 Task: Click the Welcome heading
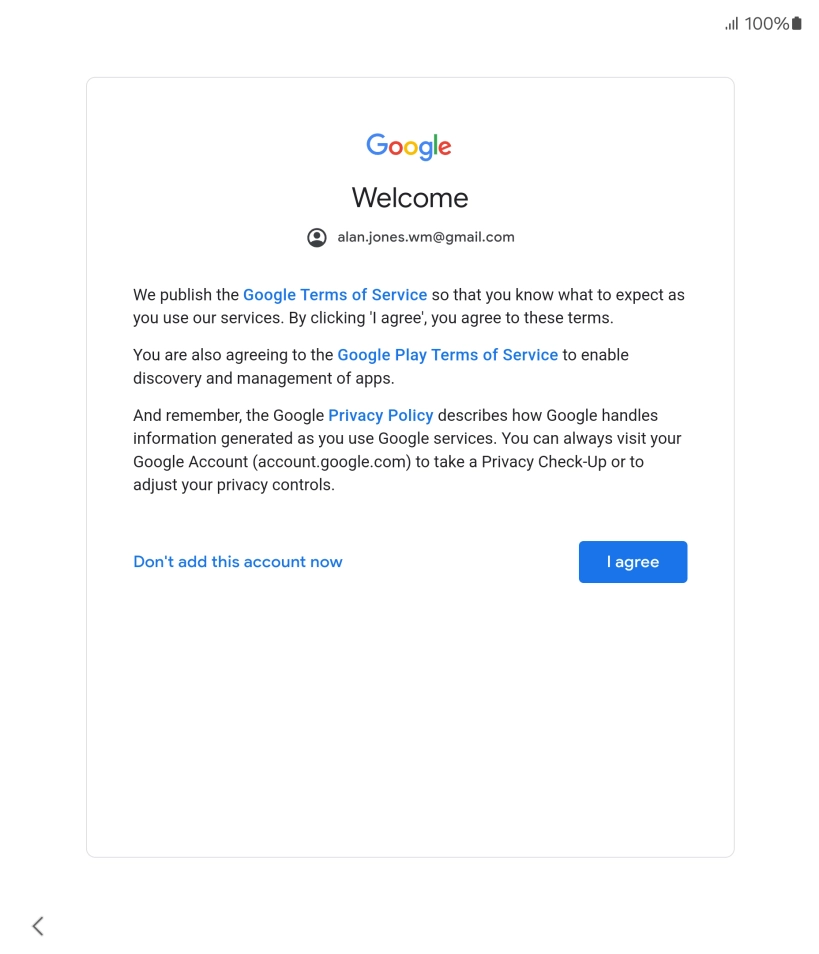point(410,198)
